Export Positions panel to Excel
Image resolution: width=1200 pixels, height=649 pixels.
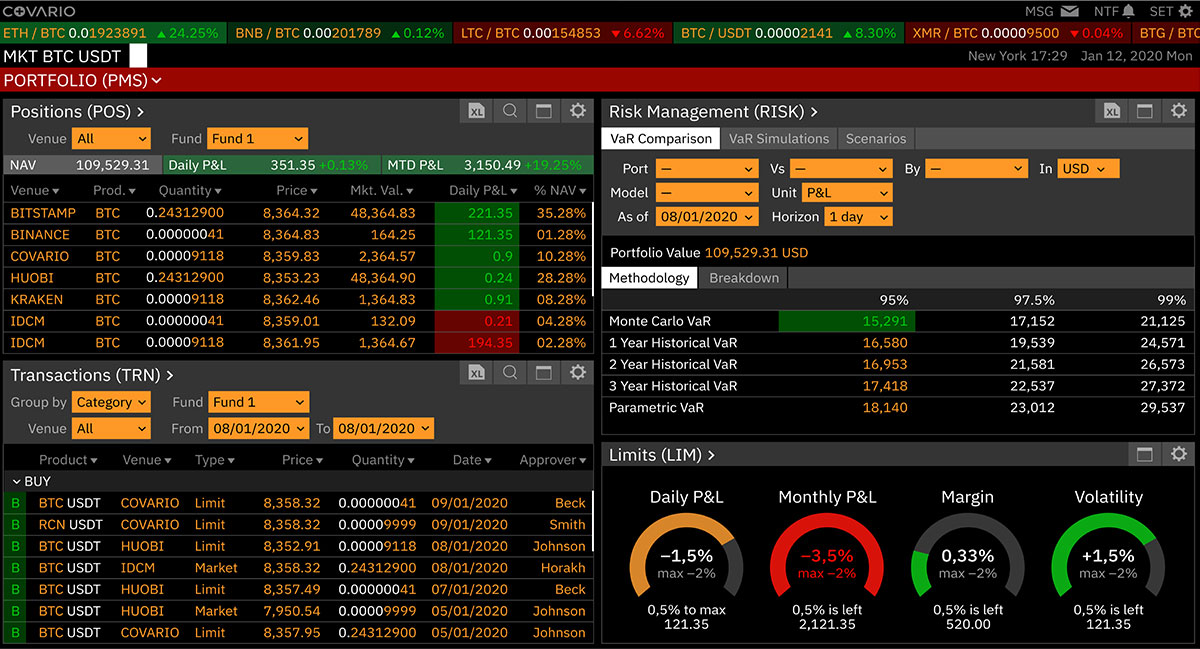click(477, 111)
